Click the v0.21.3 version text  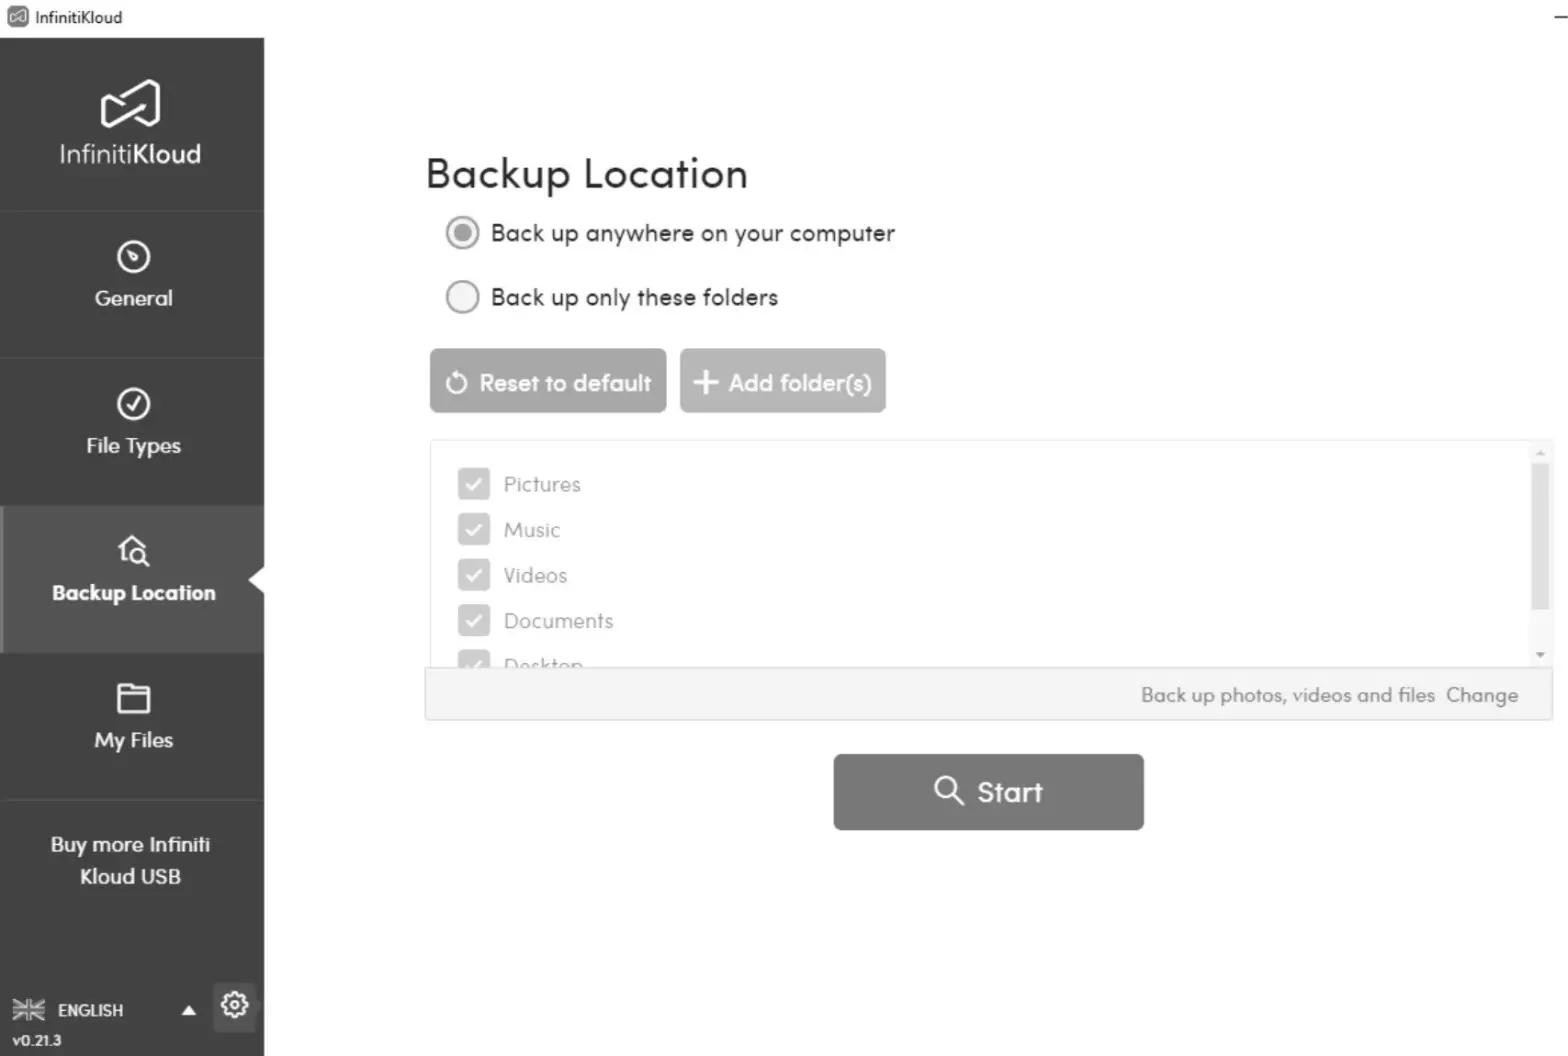pyautogui.click(x=36, y=1040)
